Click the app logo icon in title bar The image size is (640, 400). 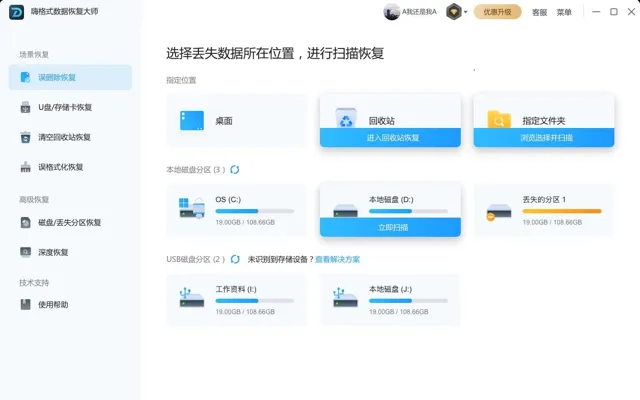pyautogui.click(x=16, y=12)
